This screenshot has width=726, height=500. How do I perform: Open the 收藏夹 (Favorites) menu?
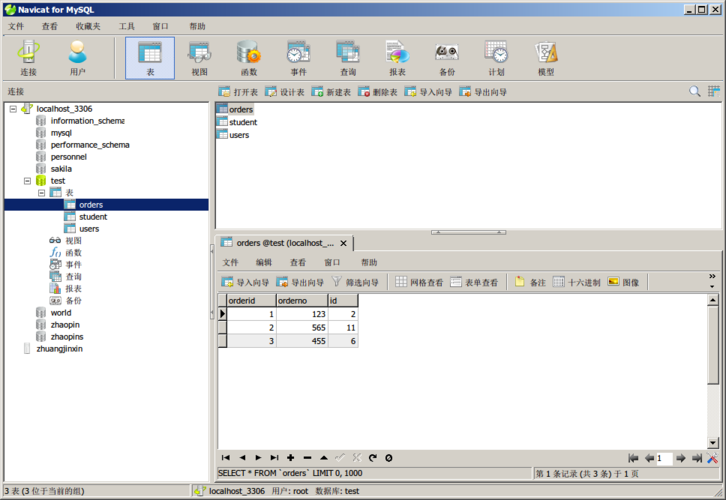click(88, 26)
